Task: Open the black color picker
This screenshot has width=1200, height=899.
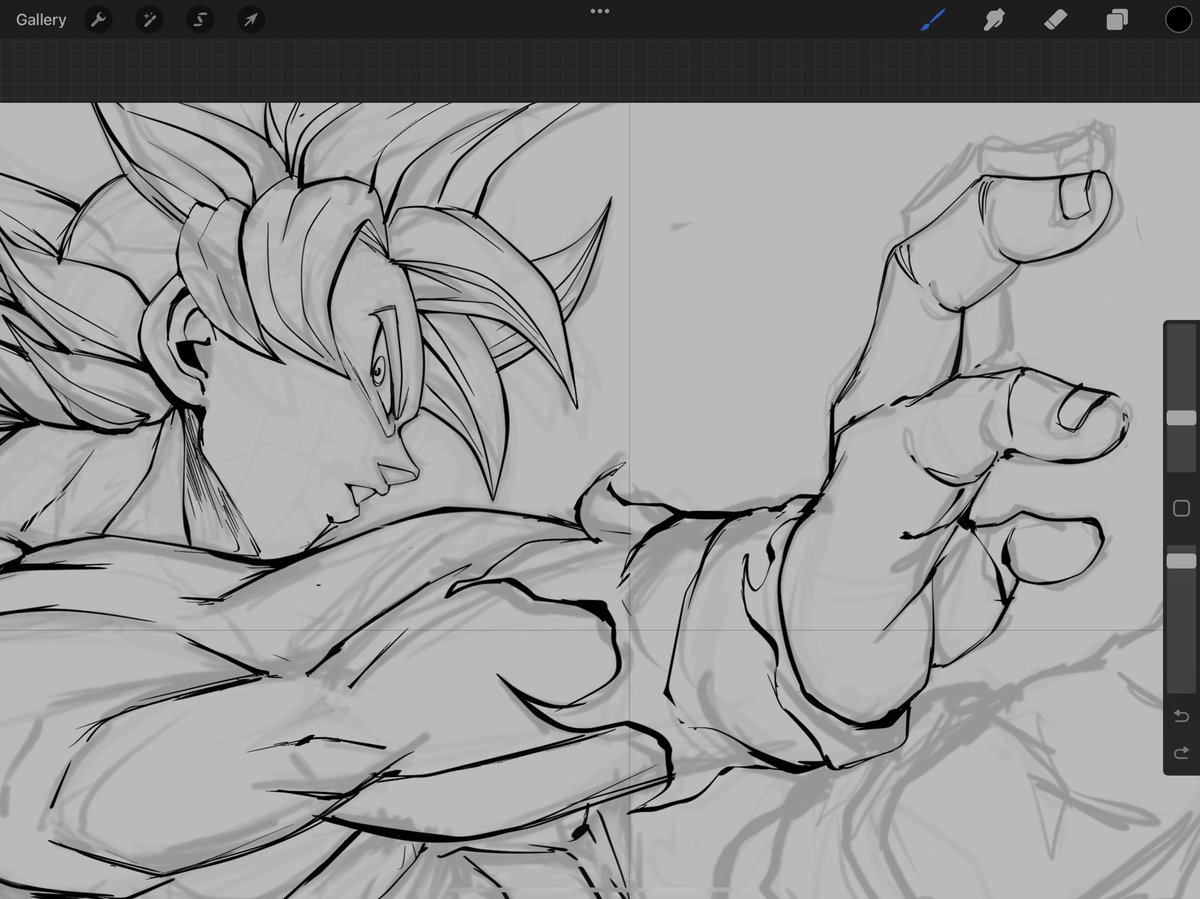Action: coord(1178,20)
